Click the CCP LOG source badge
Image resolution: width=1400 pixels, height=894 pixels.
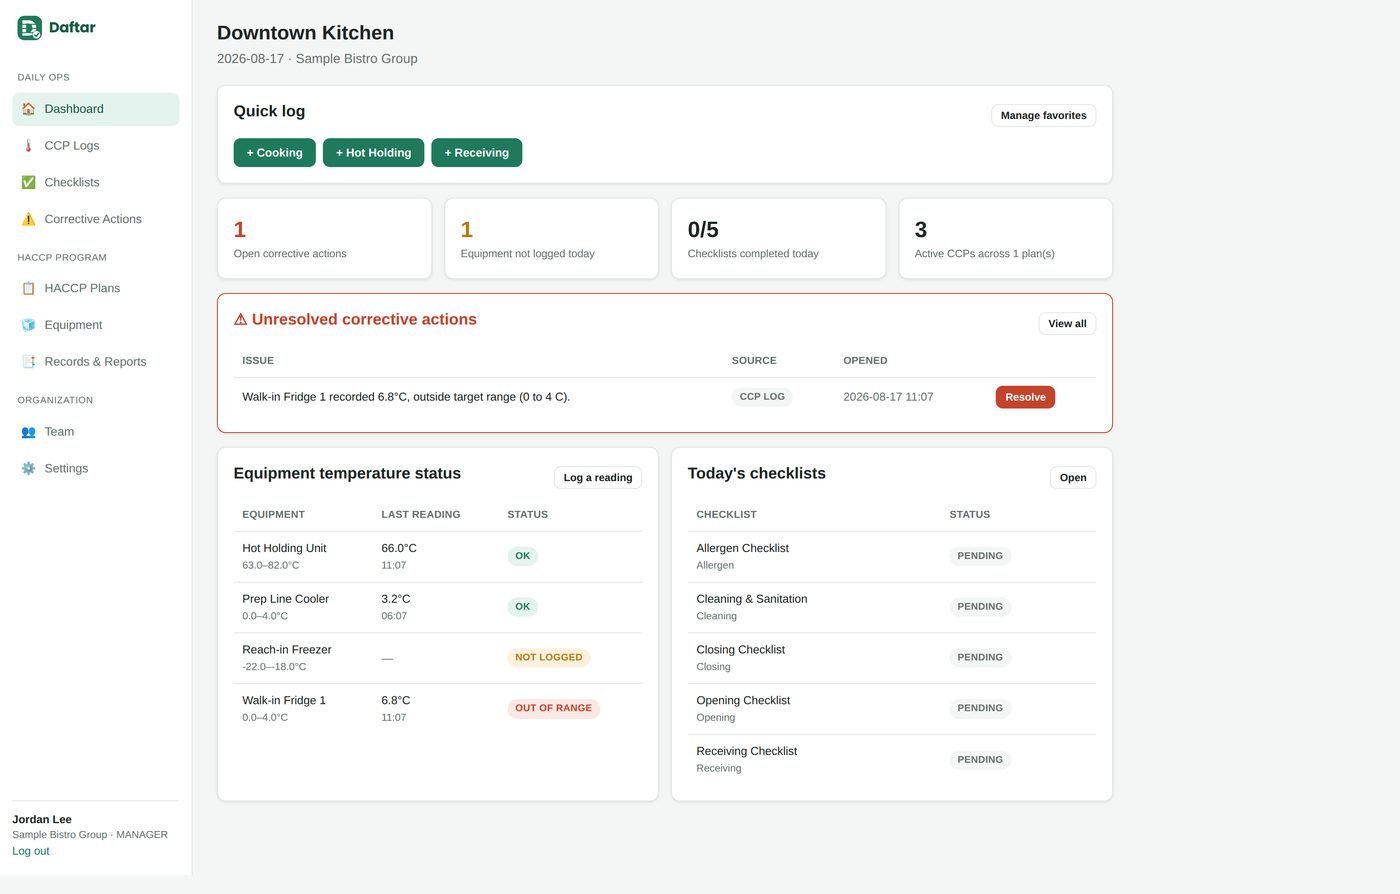pyautogui.click(x=762, y=397)
